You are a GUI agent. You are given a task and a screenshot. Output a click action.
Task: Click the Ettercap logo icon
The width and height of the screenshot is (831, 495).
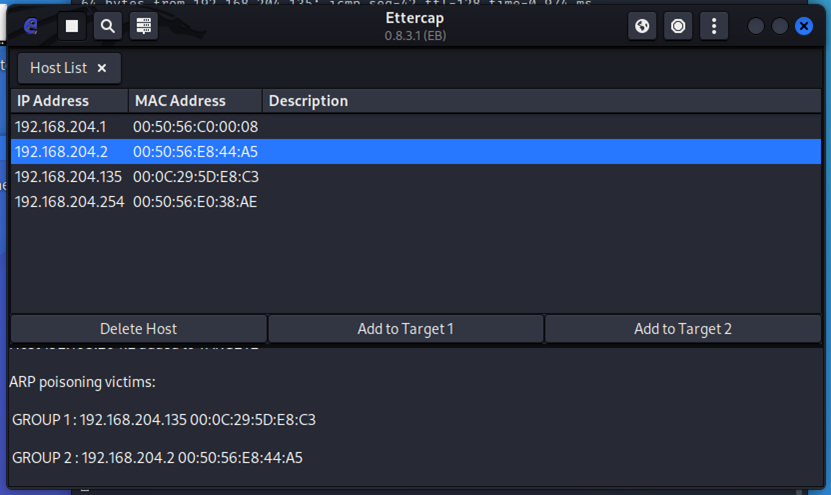(31, 26)
